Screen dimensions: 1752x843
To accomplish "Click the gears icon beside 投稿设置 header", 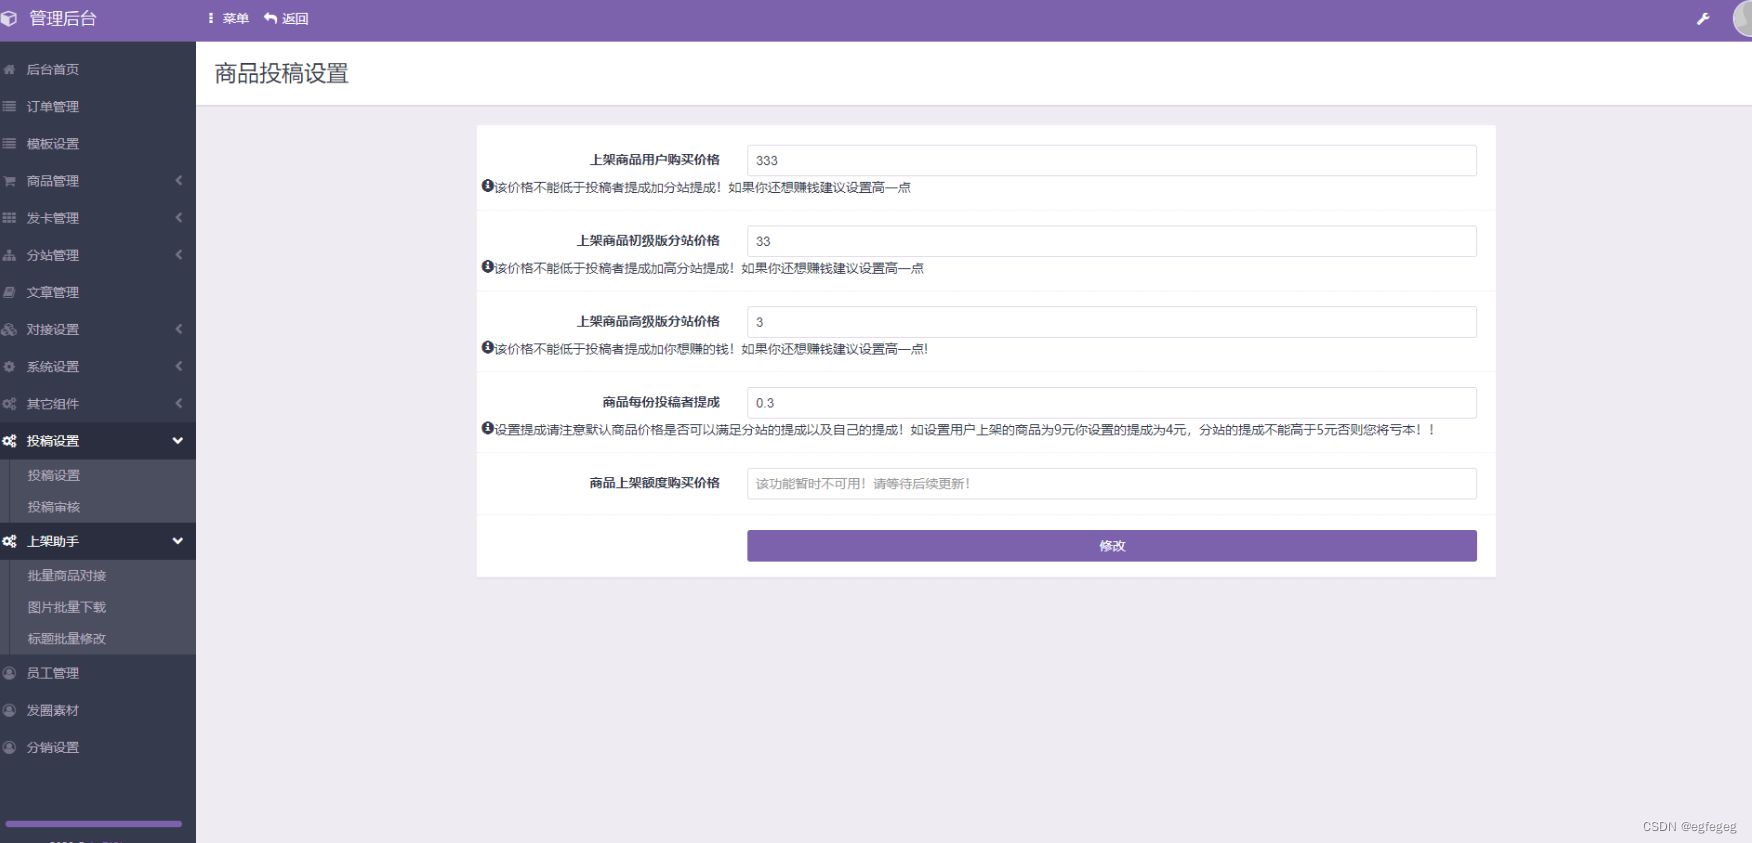I will (x=9, y=441).
